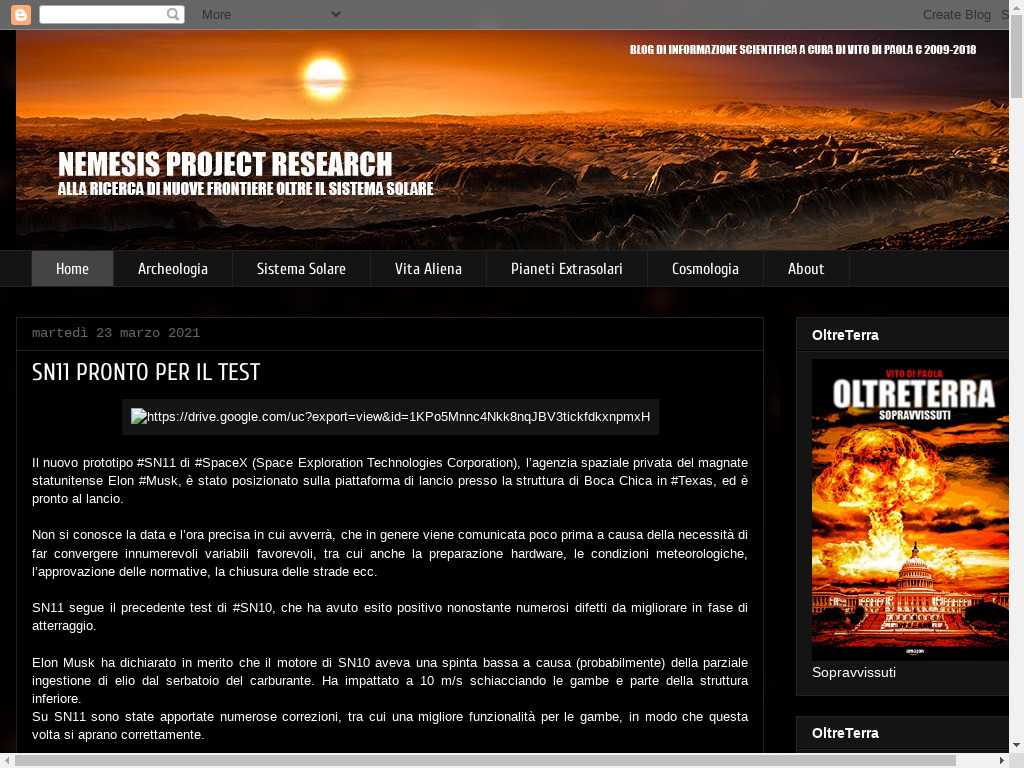Image resolution: width=1024 pixels, height=768 pixels.
Task: Click the magnifier icon in the search box
Action: (x=173, y=14)
